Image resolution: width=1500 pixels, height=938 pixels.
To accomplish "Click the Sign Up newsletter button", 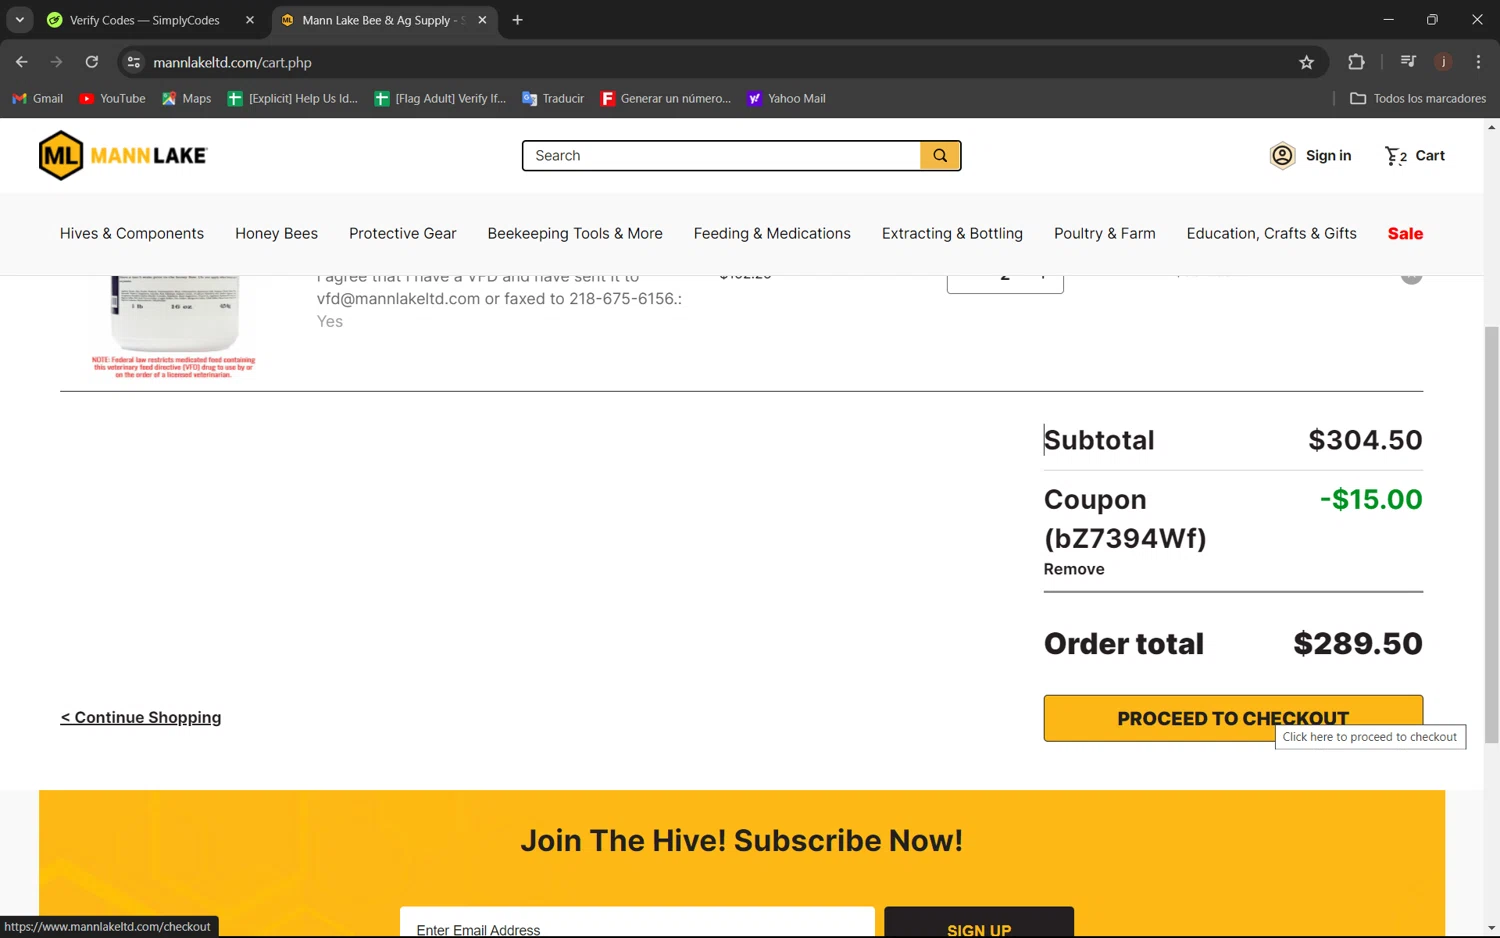I will click(979, 922).
